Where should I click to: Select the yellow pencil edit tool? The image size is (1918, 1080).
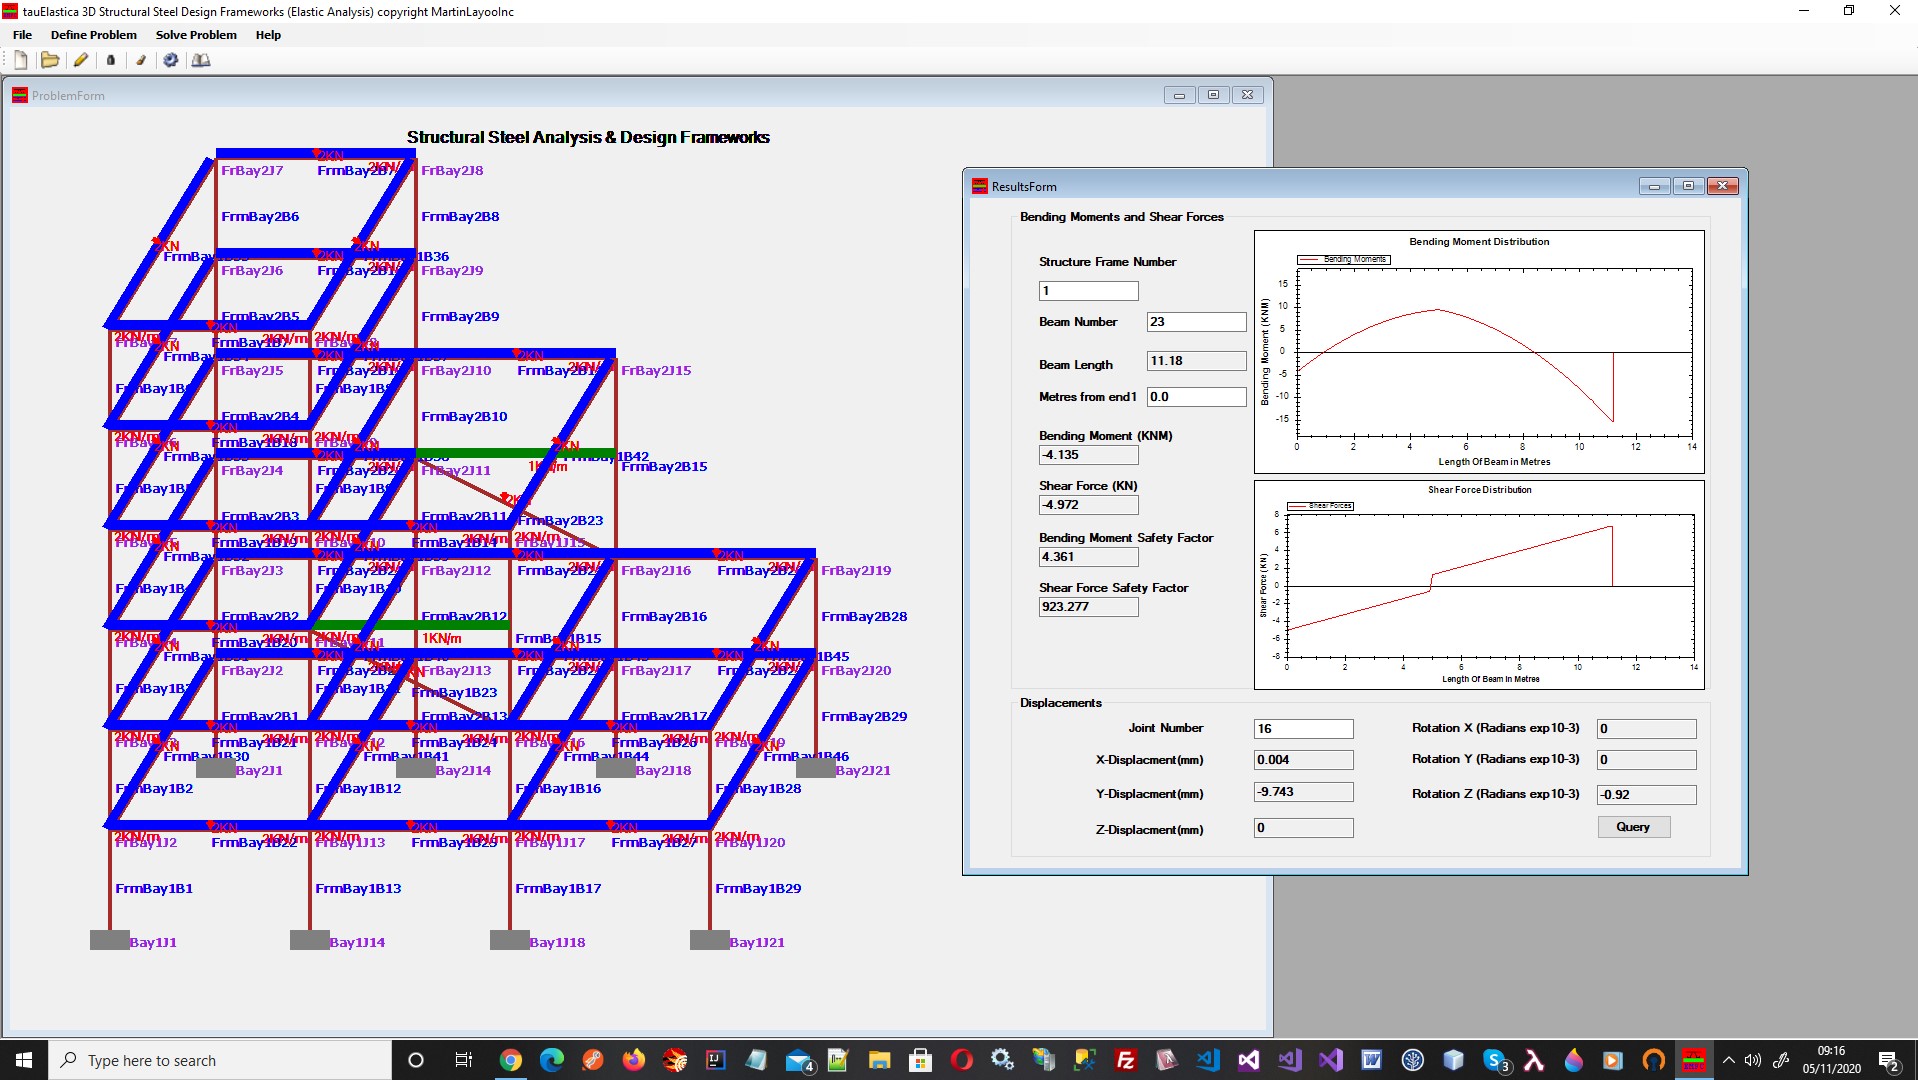click(81, 60)
